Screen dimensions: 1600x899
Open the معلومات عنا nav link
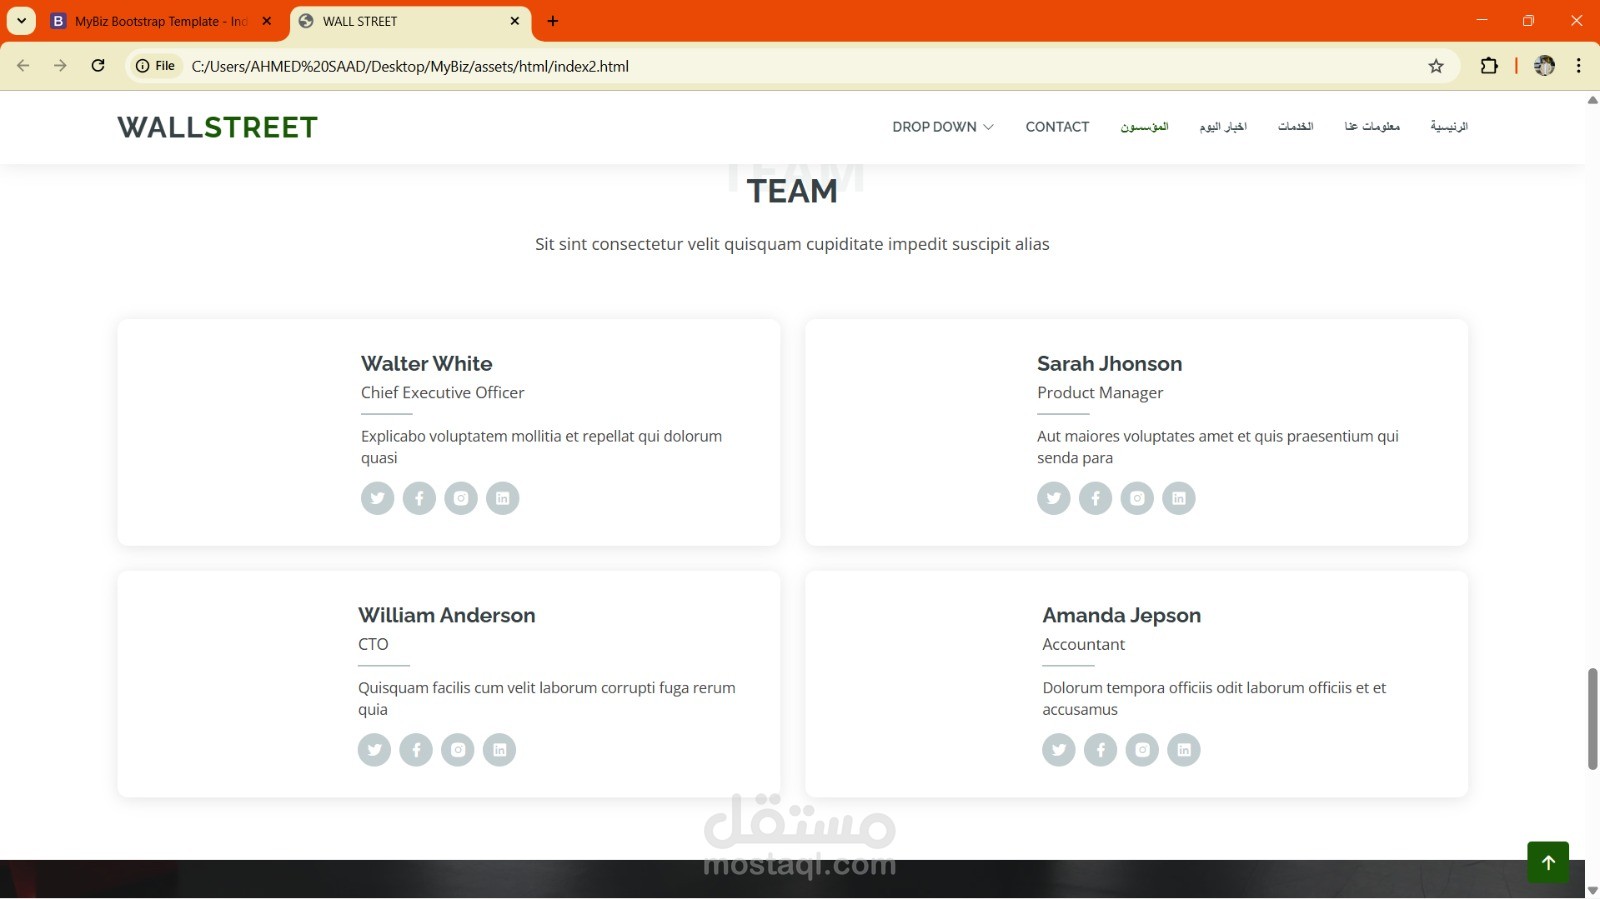1372,127
